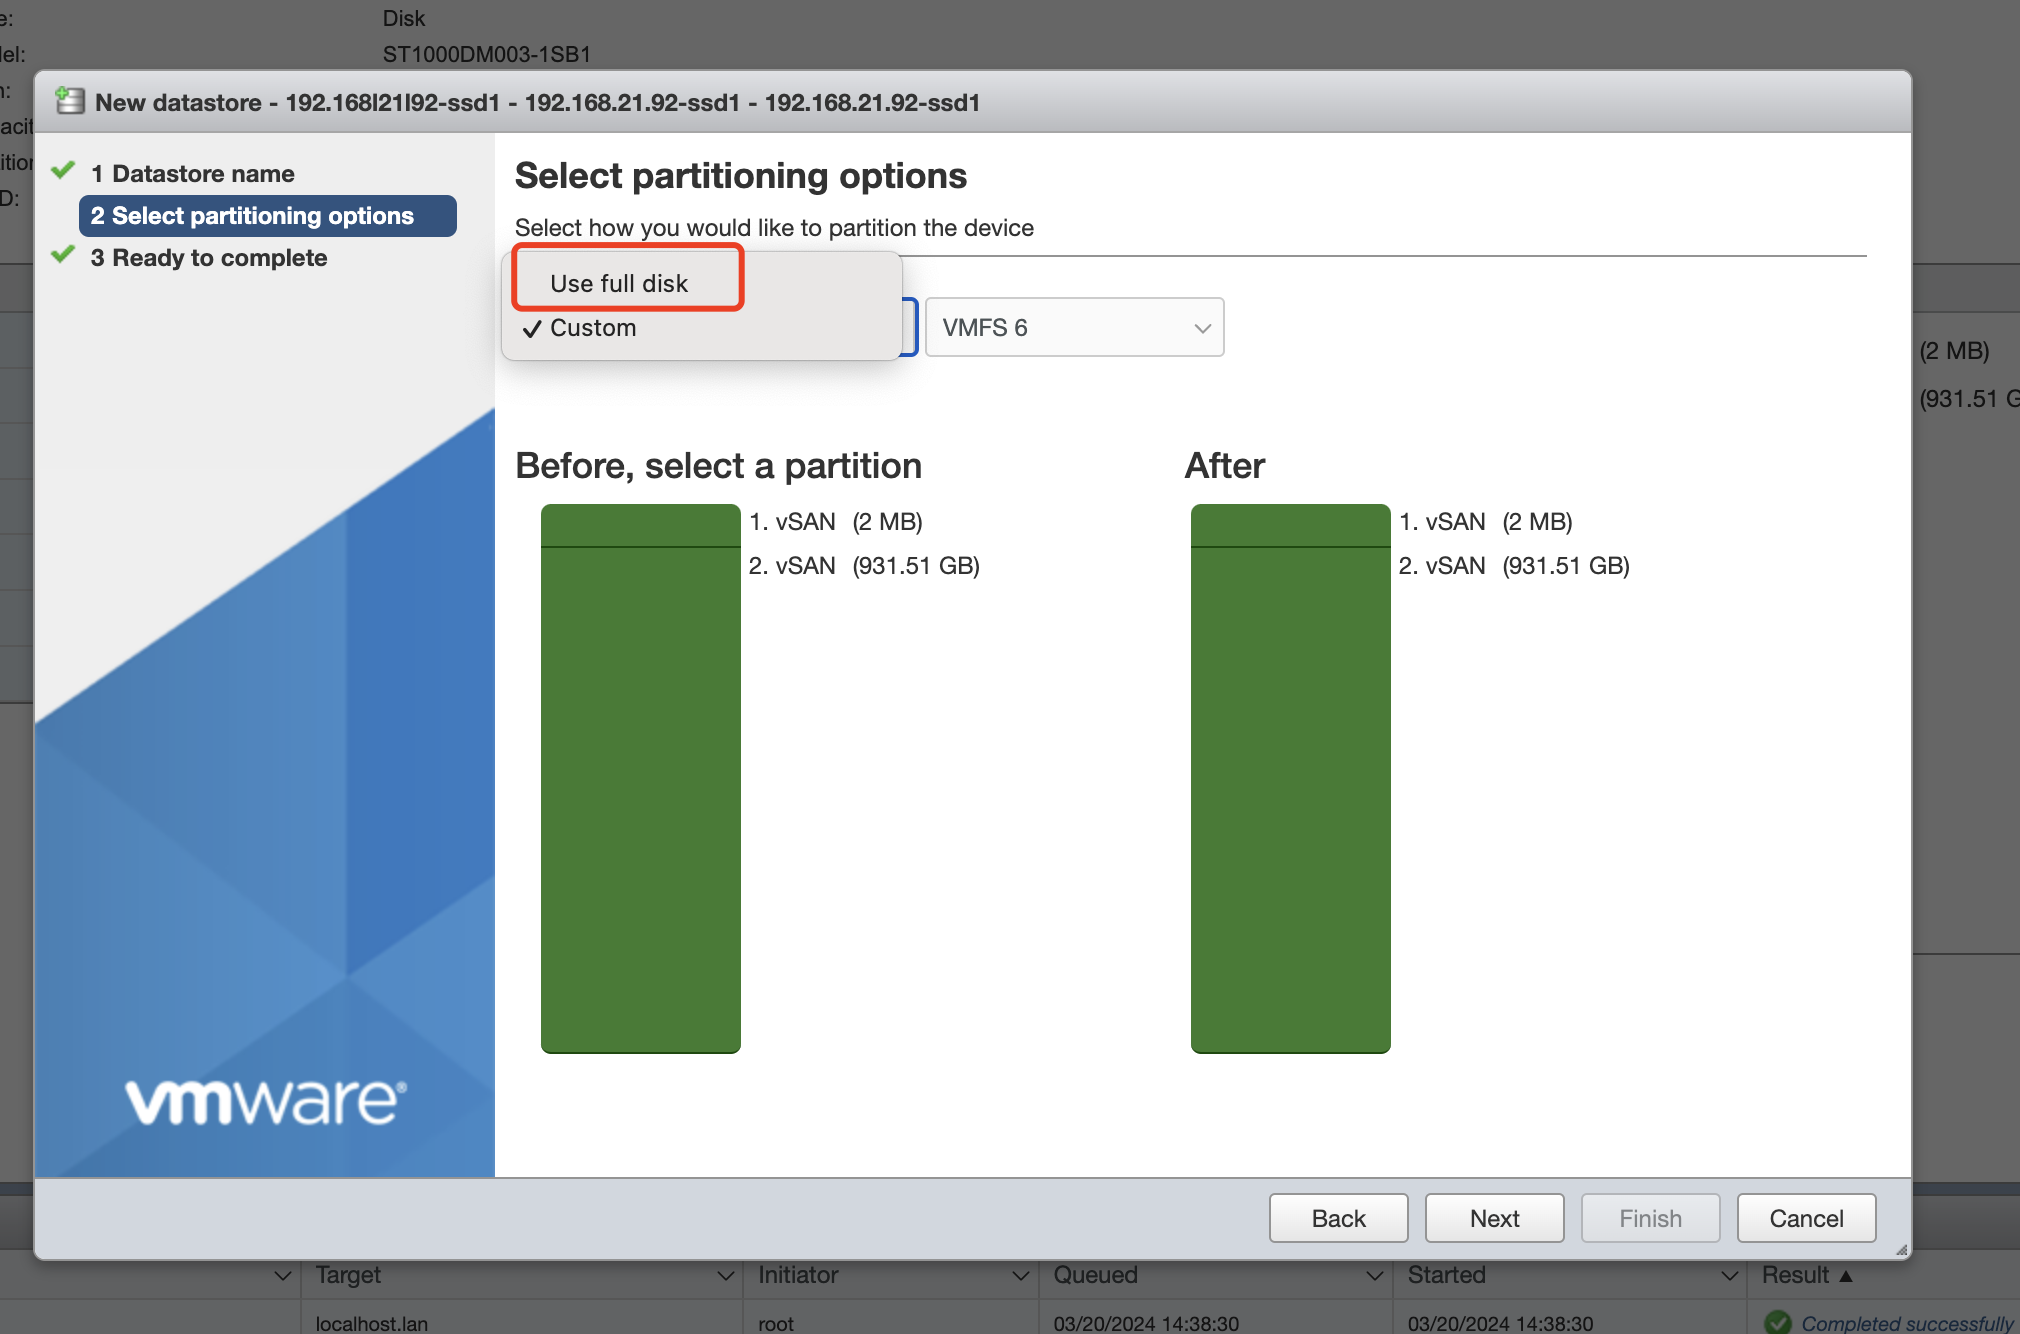The width and height of the screenshot is (2020, 1334).
Task: Click green checkmark beside Ready to complete
Action: [x=63, y=255]
